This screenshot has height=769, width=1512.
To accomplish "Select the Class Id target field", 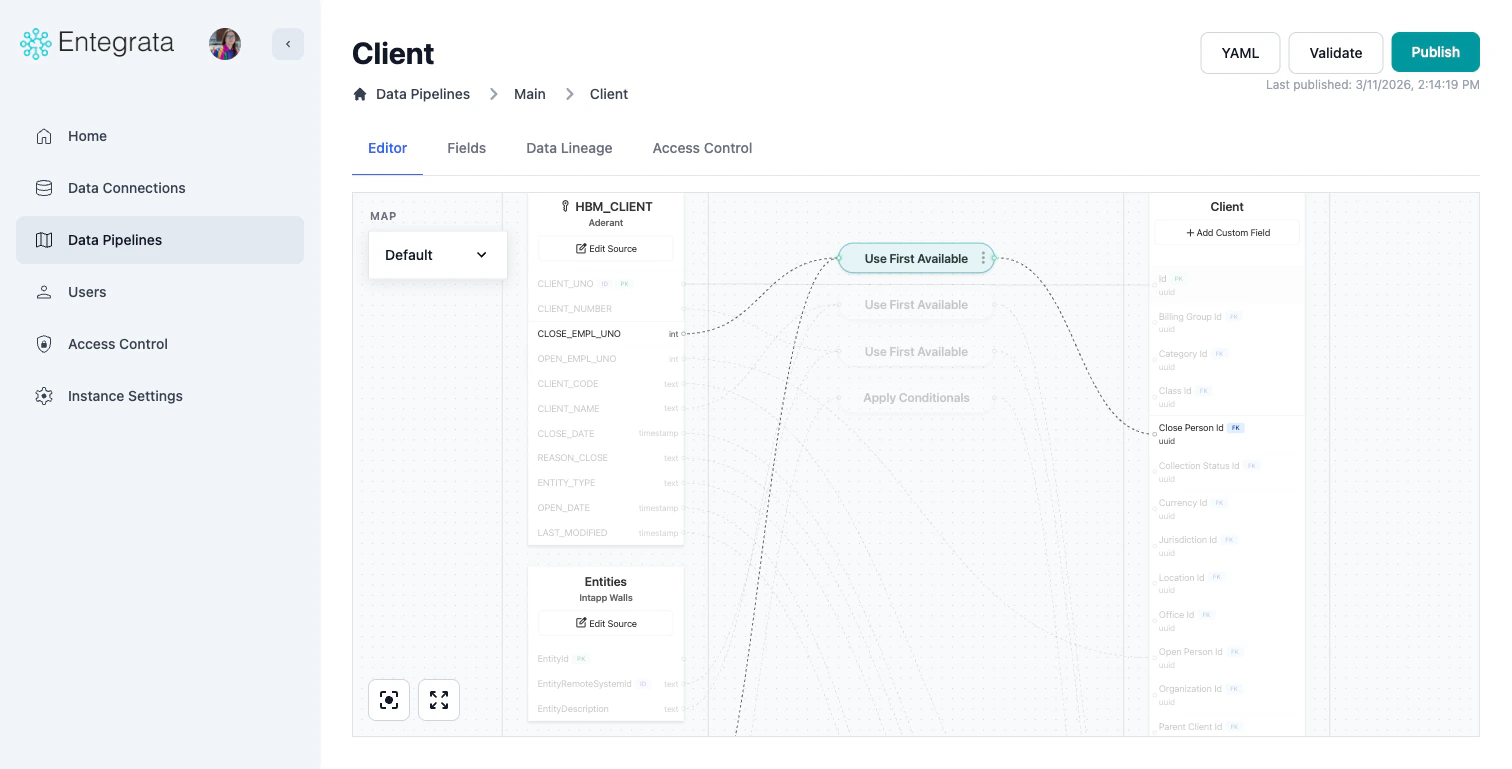I will click(1227, 397).
